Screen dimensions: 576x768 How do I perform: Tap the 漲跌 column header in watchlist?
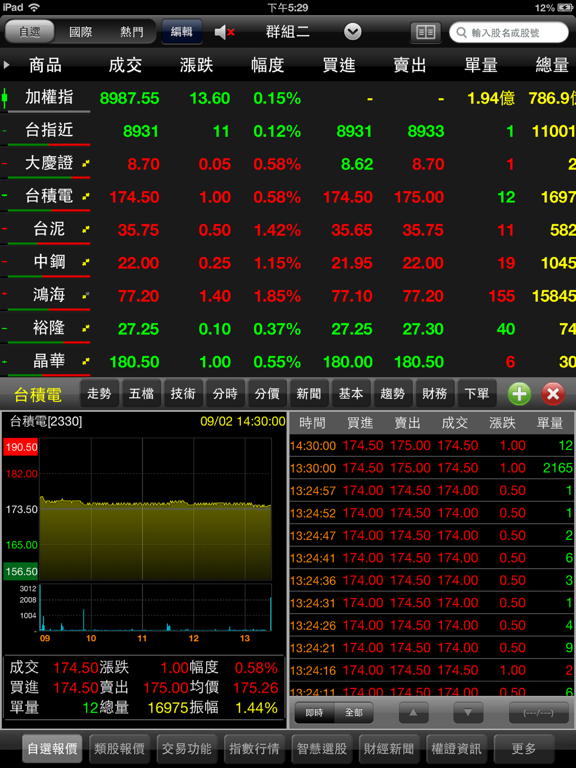click(x=196, y=65)
